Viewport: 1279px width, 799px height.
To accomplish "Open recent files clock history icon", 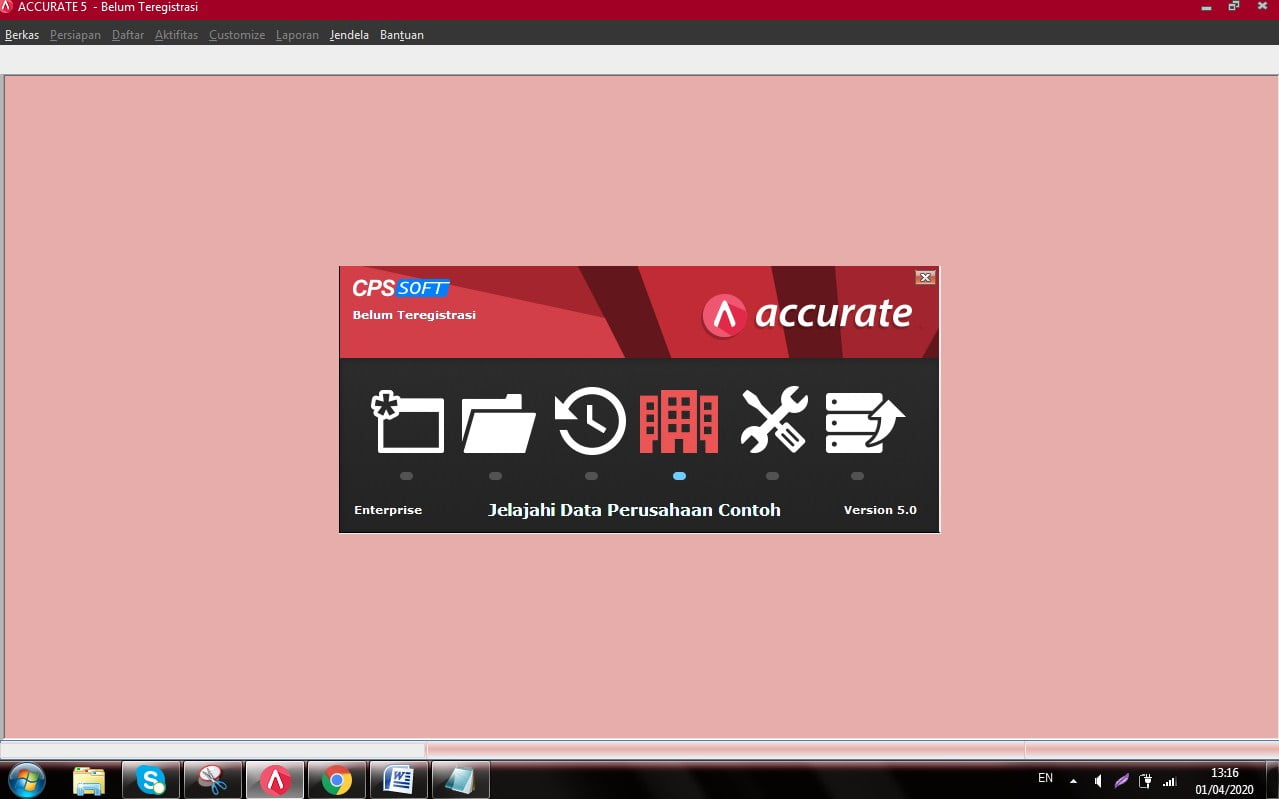I will click(590, 421).
